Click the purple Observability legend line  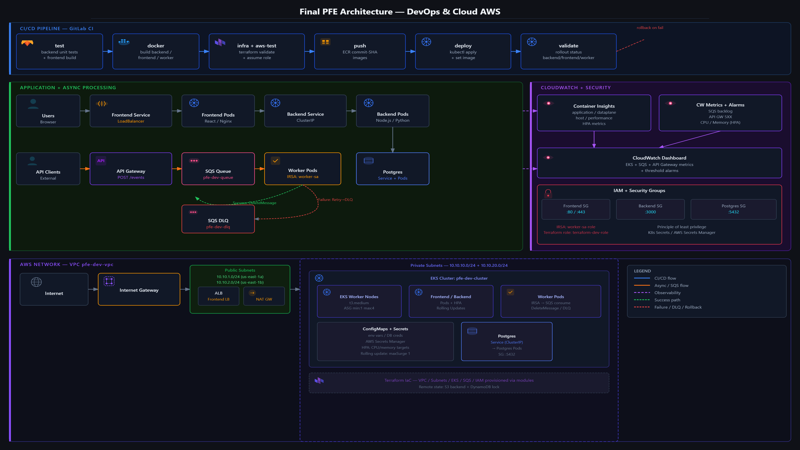[x=642, y=292]
